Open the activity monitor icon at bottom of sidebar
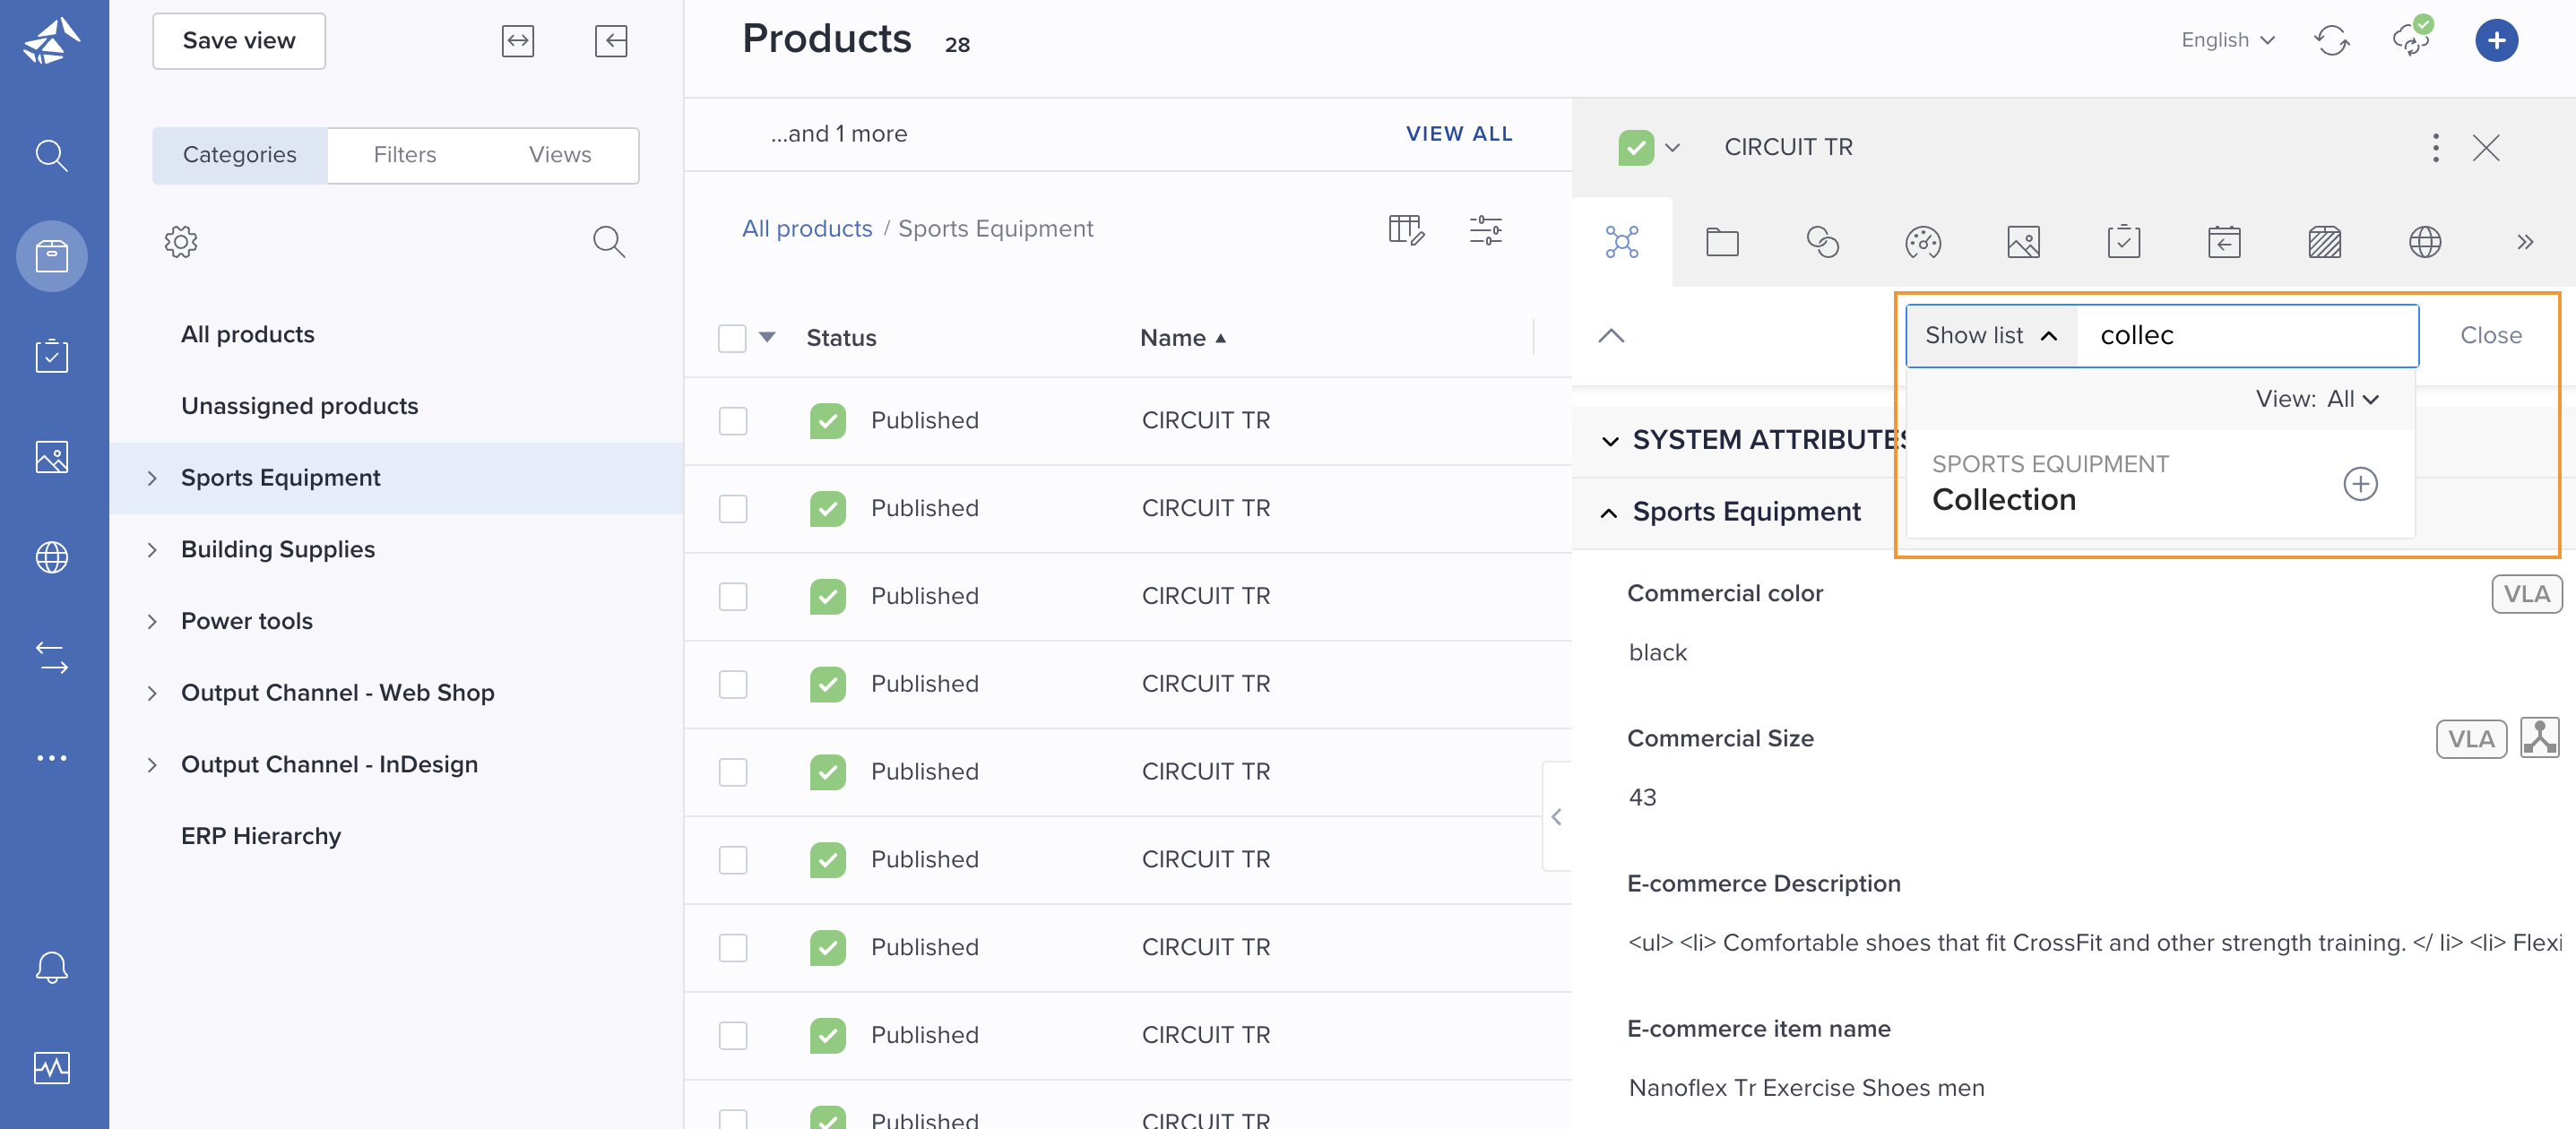This screenshot has height=1129, width=2576. [x=52, y=1068]
